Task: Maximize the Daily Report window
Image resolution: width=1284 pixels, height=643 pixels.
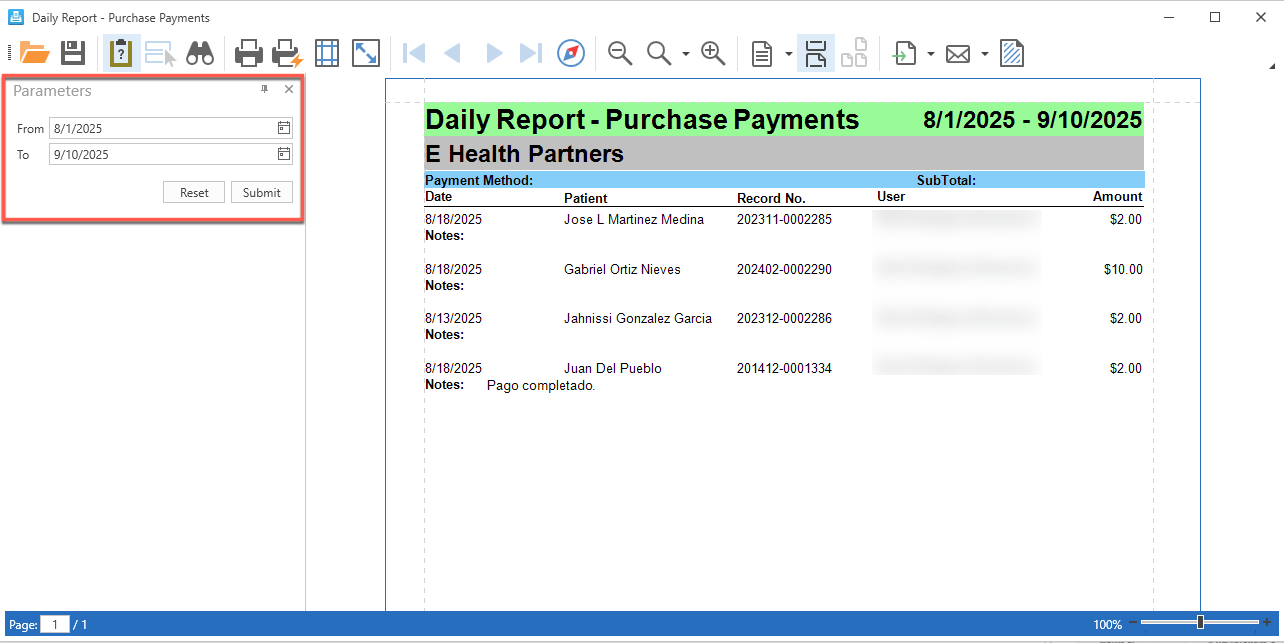Action: pos(1215,17)
